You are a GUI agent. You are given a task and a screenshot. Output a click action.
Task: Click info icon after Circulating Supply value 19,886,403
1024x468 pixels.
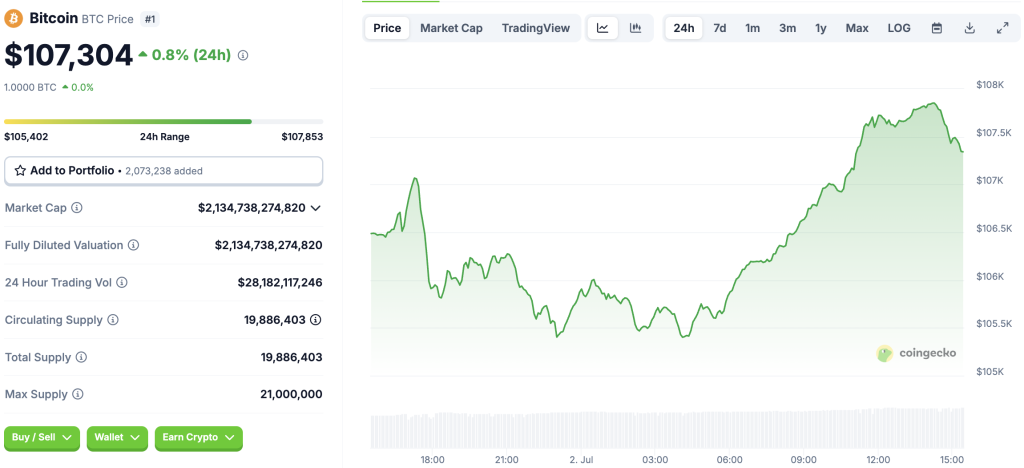coord(315,320)
